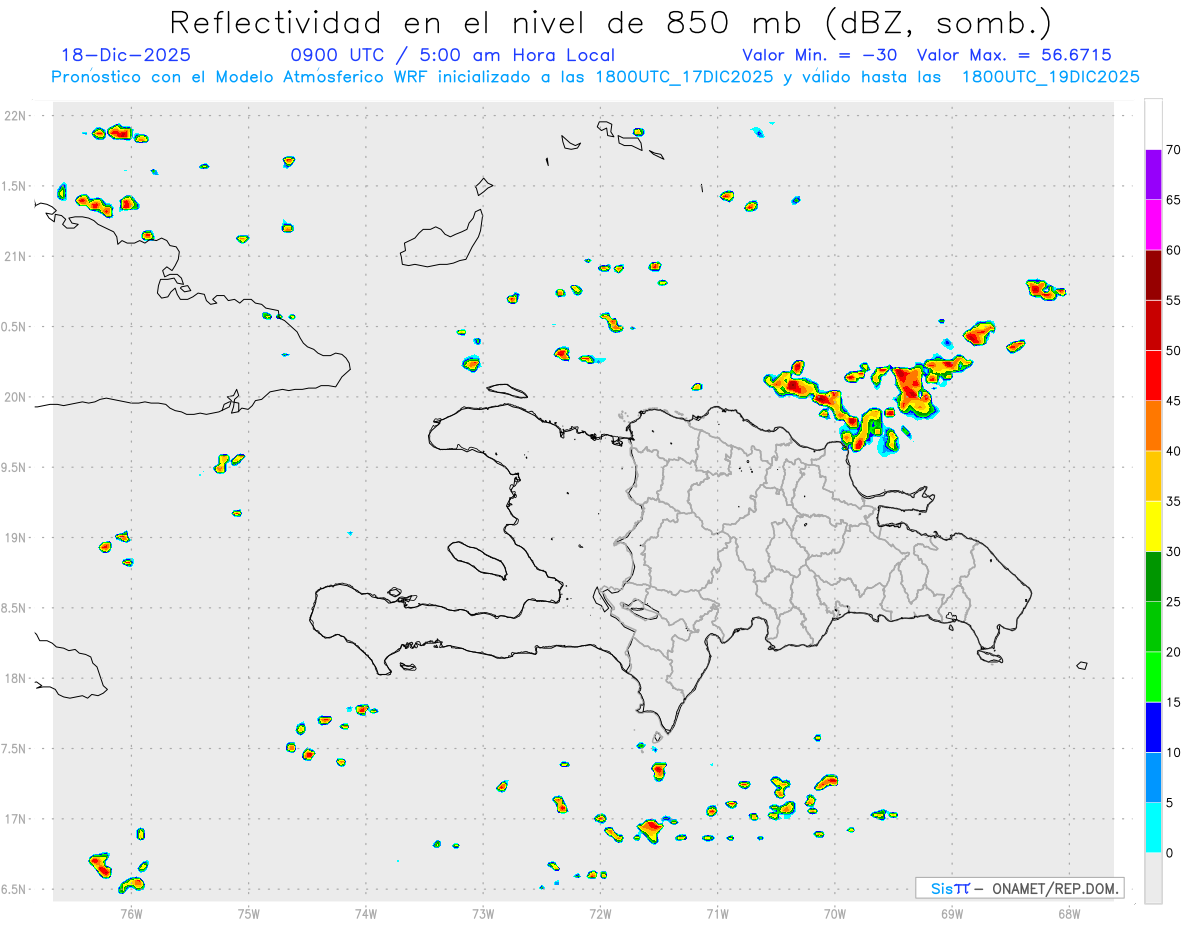Click the white above-70 colorbar segment
Image resolution: width=1200 pixels, height=927 pixels.
point(1153,124)
